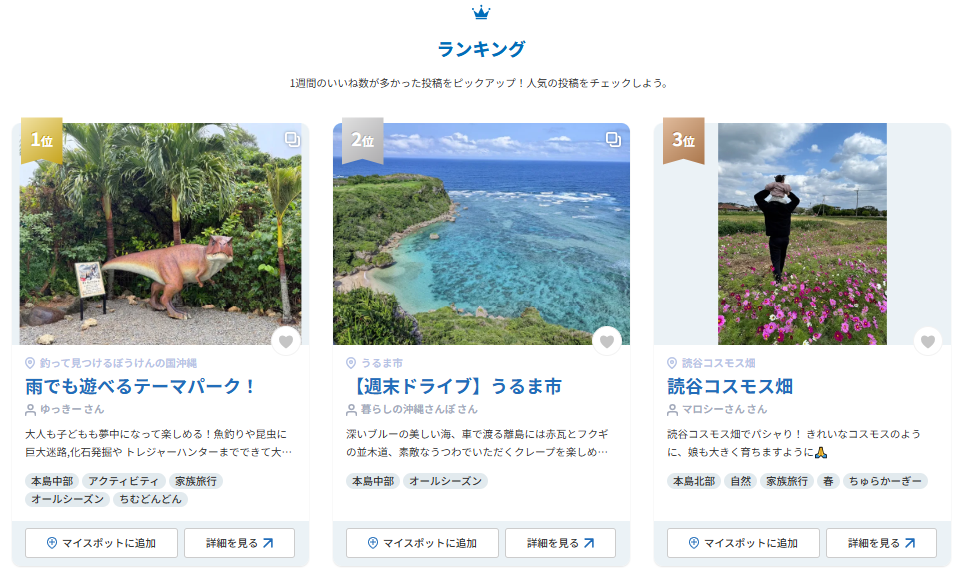Viewport: 966px width, 584px height.
Task: Select the 本島北部 tag
Action: click(694, 481)
